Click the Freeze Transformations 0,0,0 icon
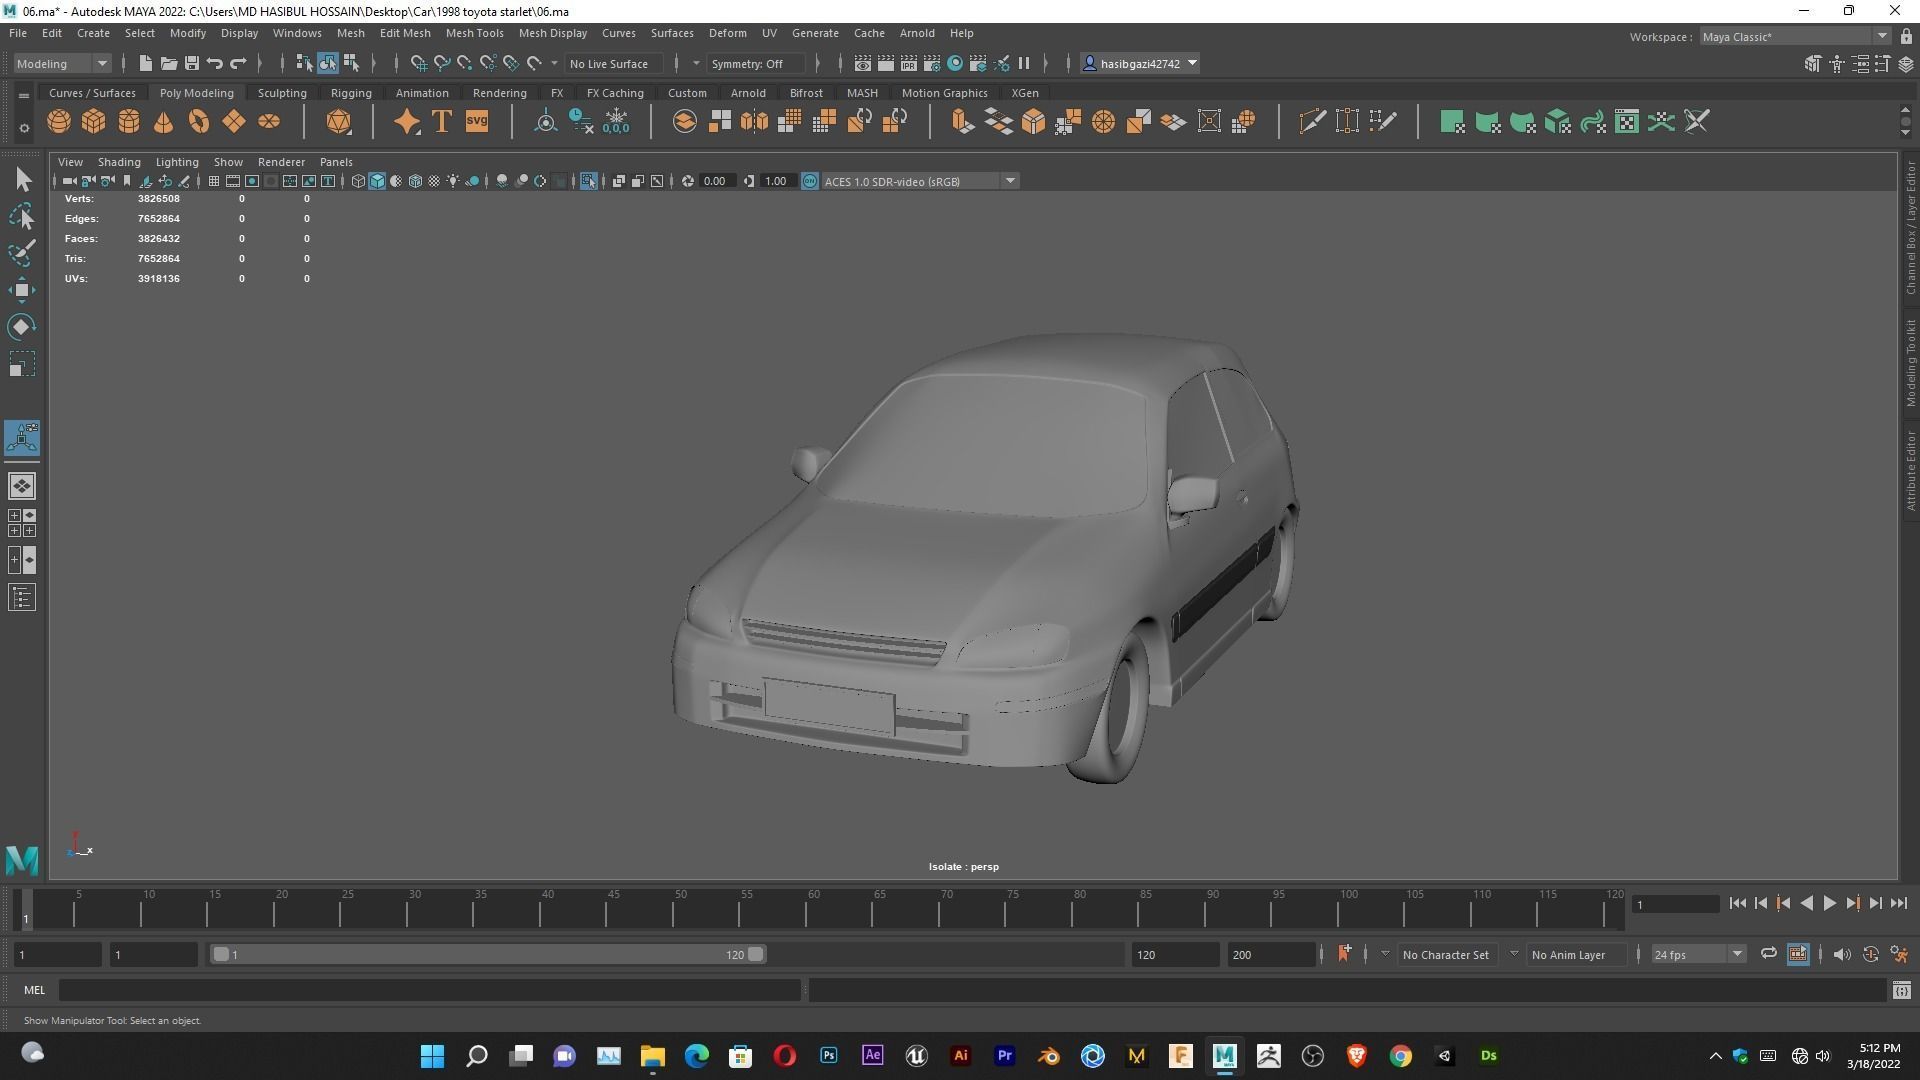This screenshot has height=1080, width=1920. coord(616,122)
